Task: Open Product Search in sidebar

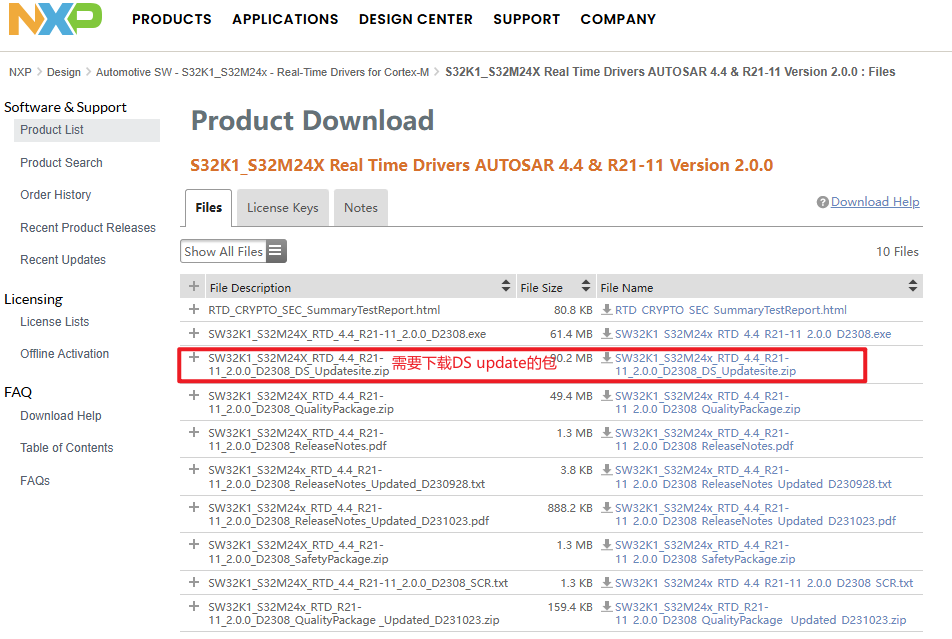Action: [x=61, y=163]
